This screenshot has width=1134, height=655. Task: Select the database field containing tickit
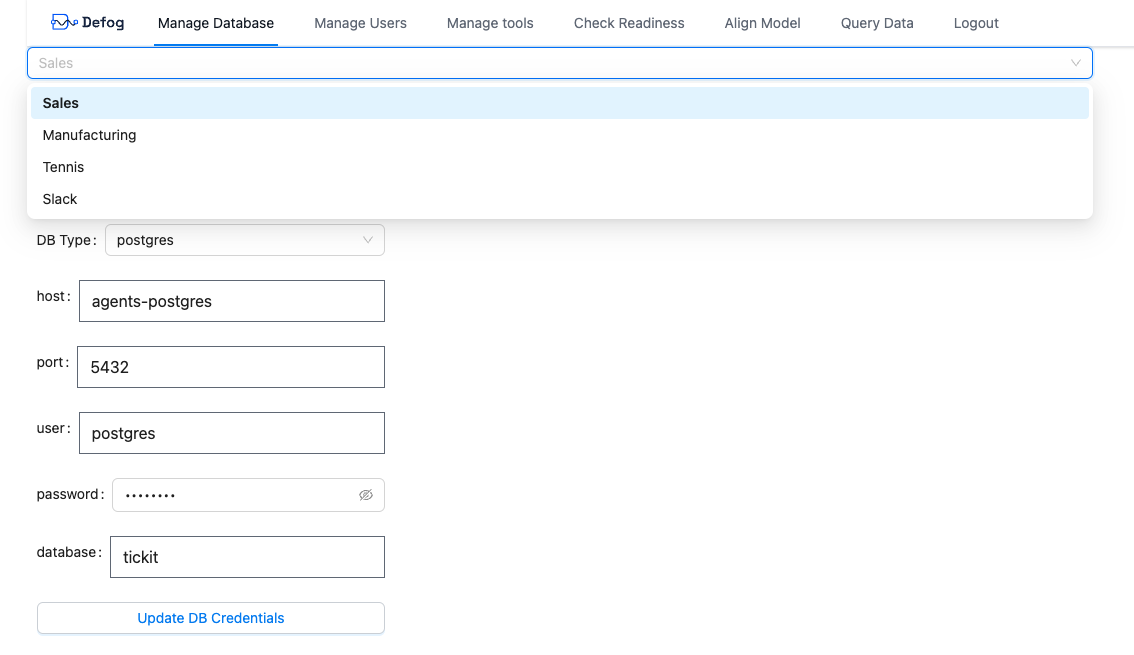coord(246,556)
